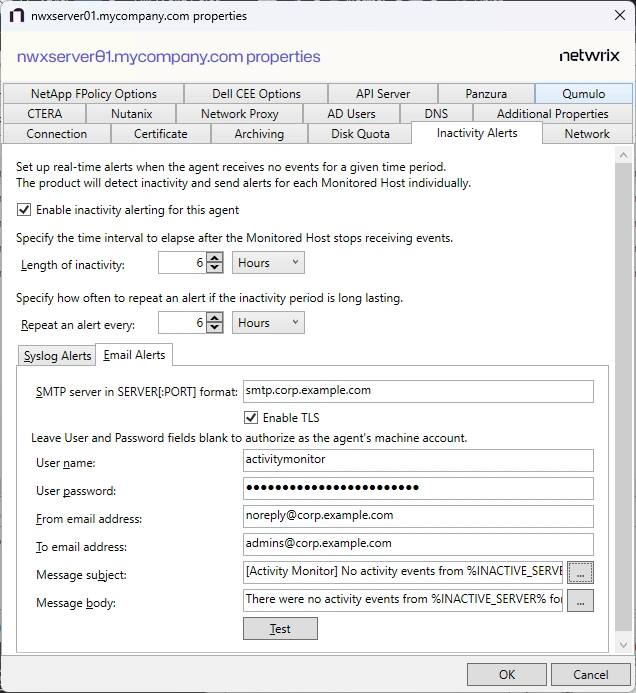Open the Additional Properties tab
This screenshot has height=693, width=636.
552,114
